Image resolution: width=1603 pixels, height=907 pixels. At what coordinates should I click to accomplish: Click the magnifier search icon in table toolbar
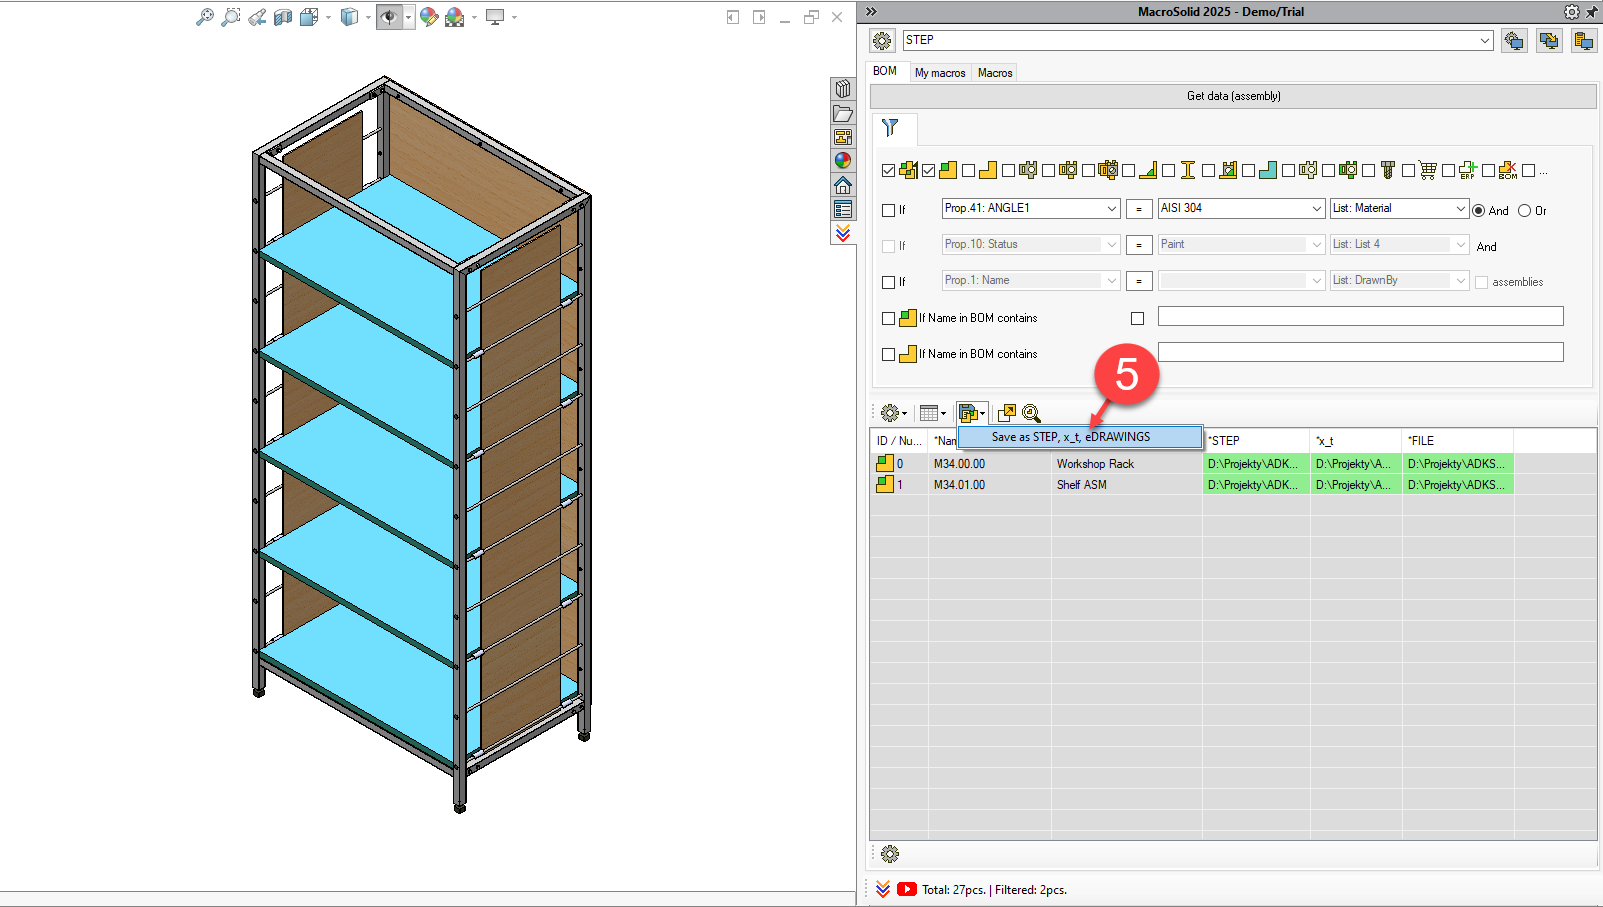(x=1032, y=413)
